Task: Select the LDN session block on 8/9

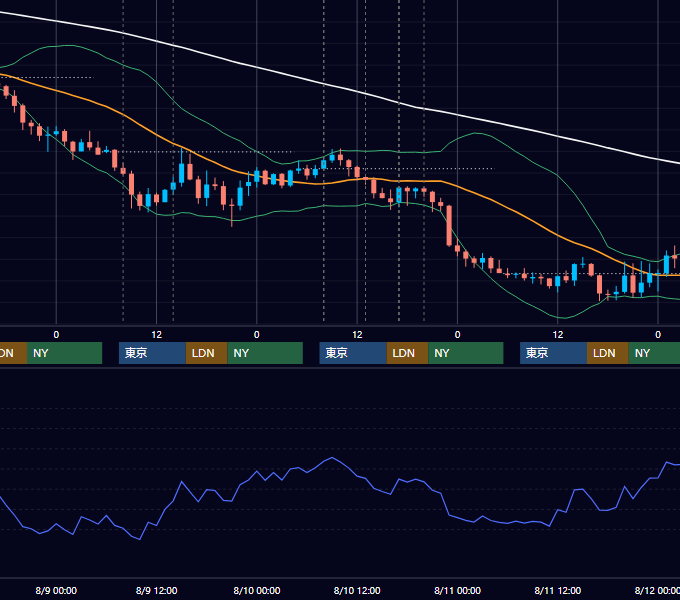Action: click(x=206, y=353)
